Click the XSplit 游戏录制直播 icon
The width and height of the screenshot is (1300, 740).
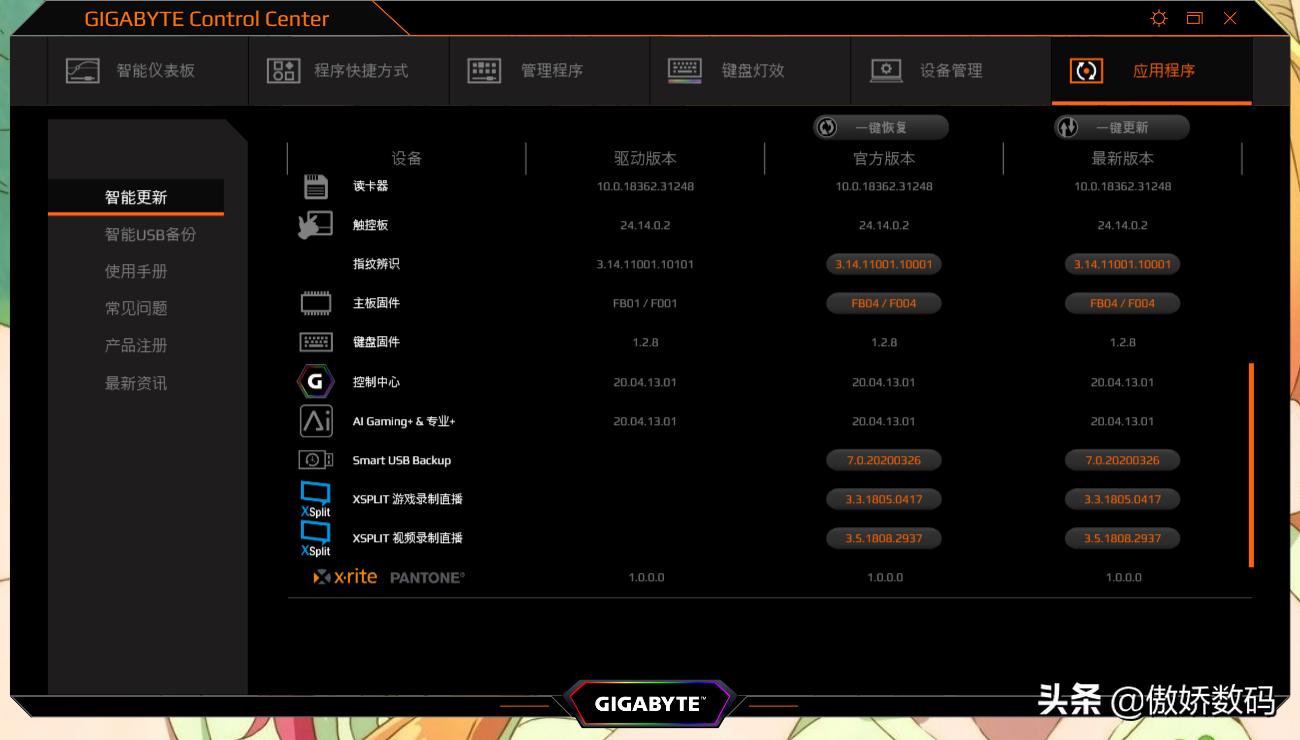point(316,499)
